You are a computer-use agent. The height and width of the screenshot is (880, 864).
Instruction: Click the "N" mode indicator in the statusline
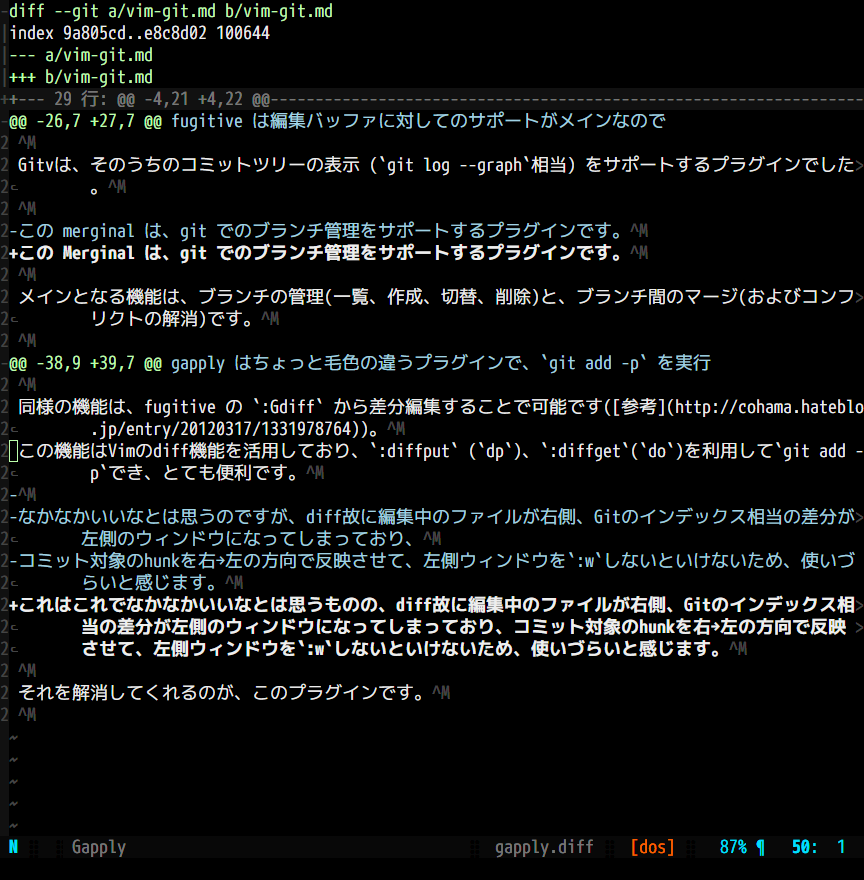coord(12,847)
